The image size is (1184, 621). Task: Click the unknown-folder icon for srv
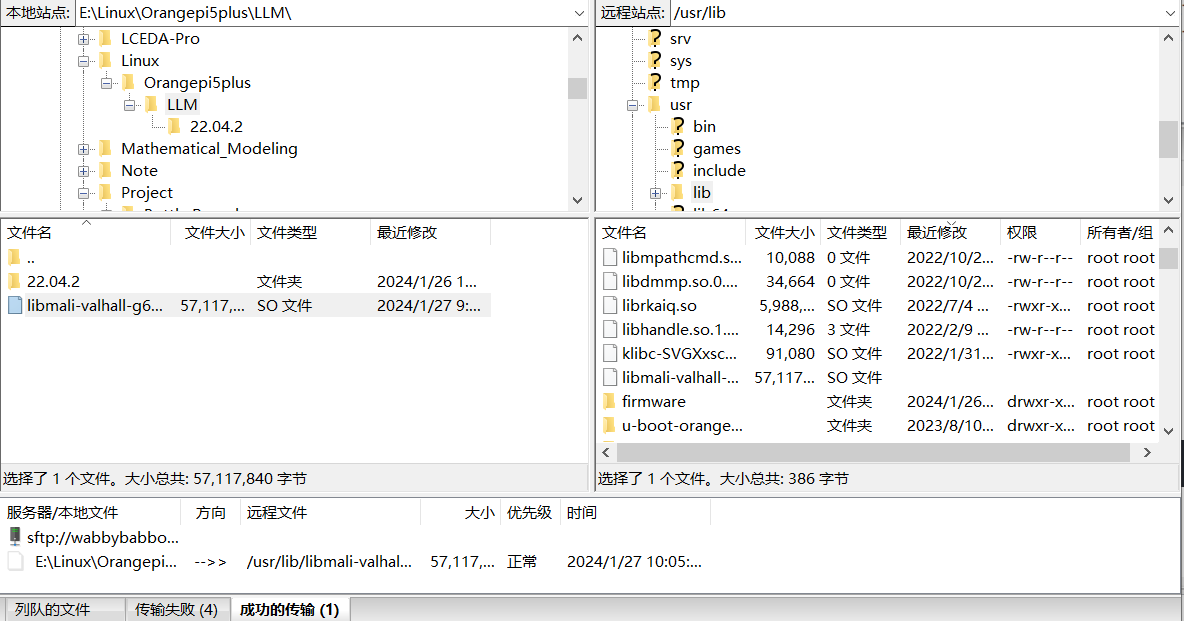click(x=655, y=38)
